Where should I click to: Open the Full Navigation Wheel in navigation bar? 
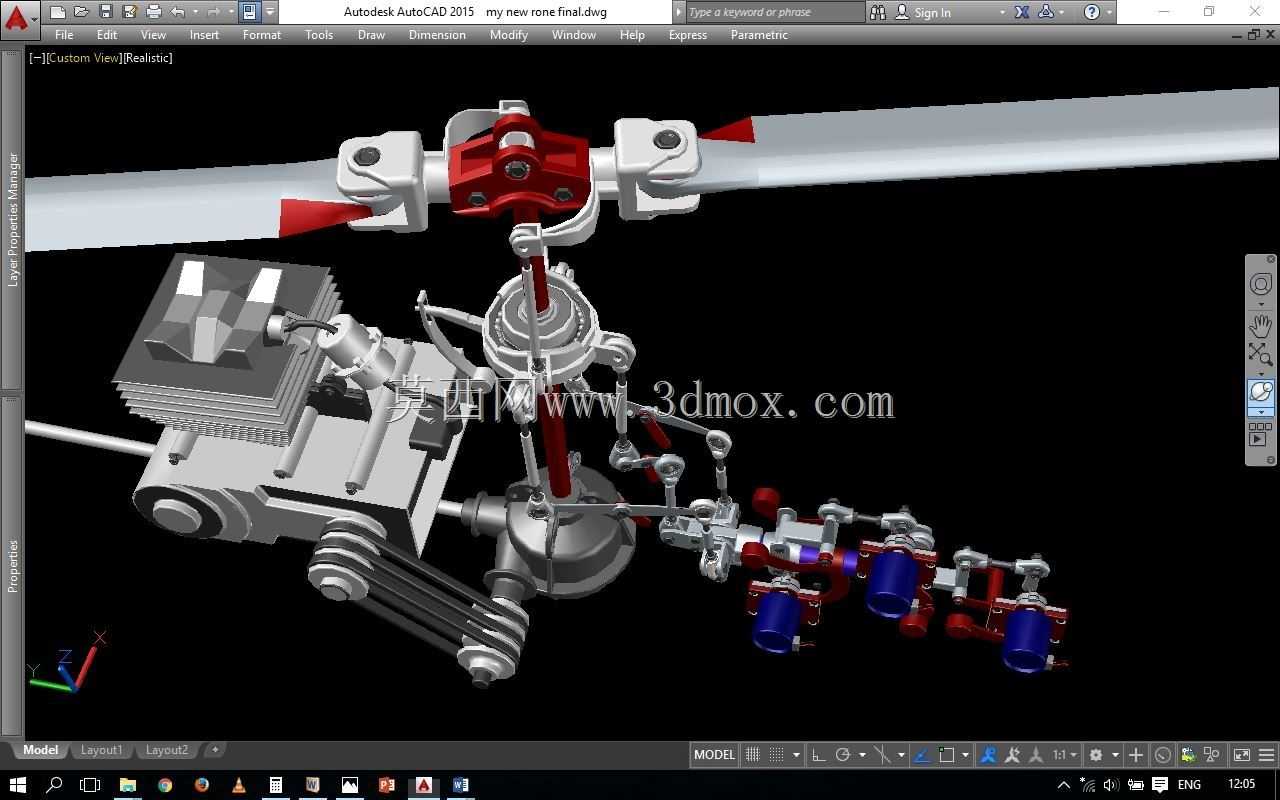coord(1261,285)
